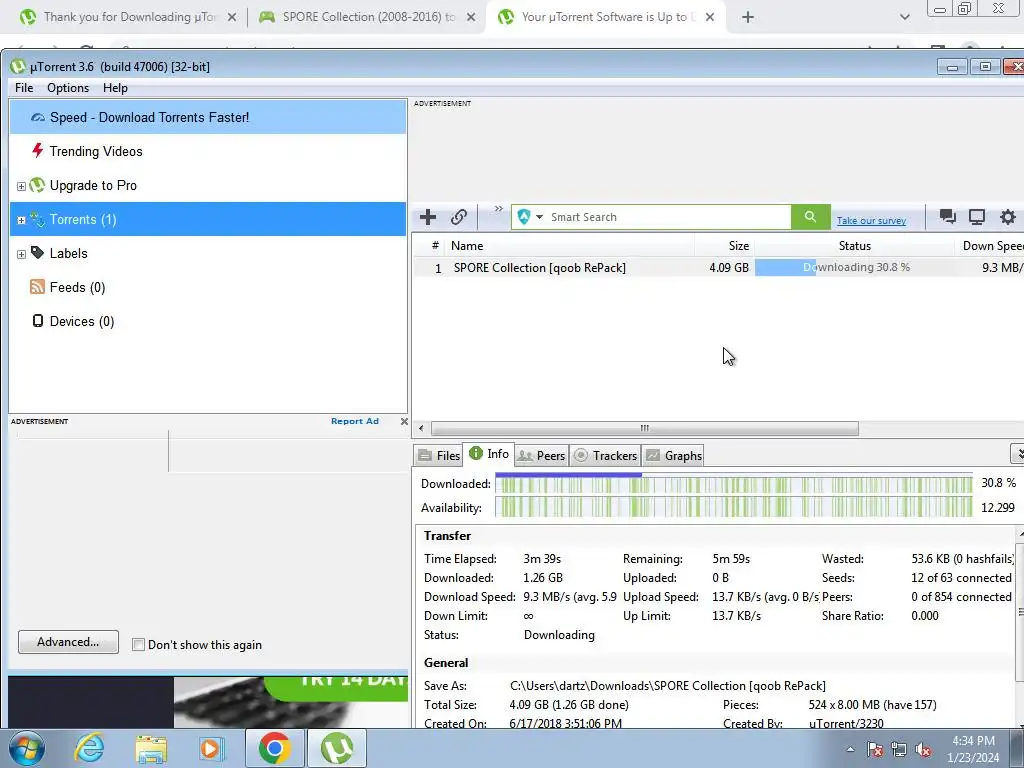Click the Upgrade to Pro uTorrent icon
The image size is (1024, 768).
click(37, 185)
